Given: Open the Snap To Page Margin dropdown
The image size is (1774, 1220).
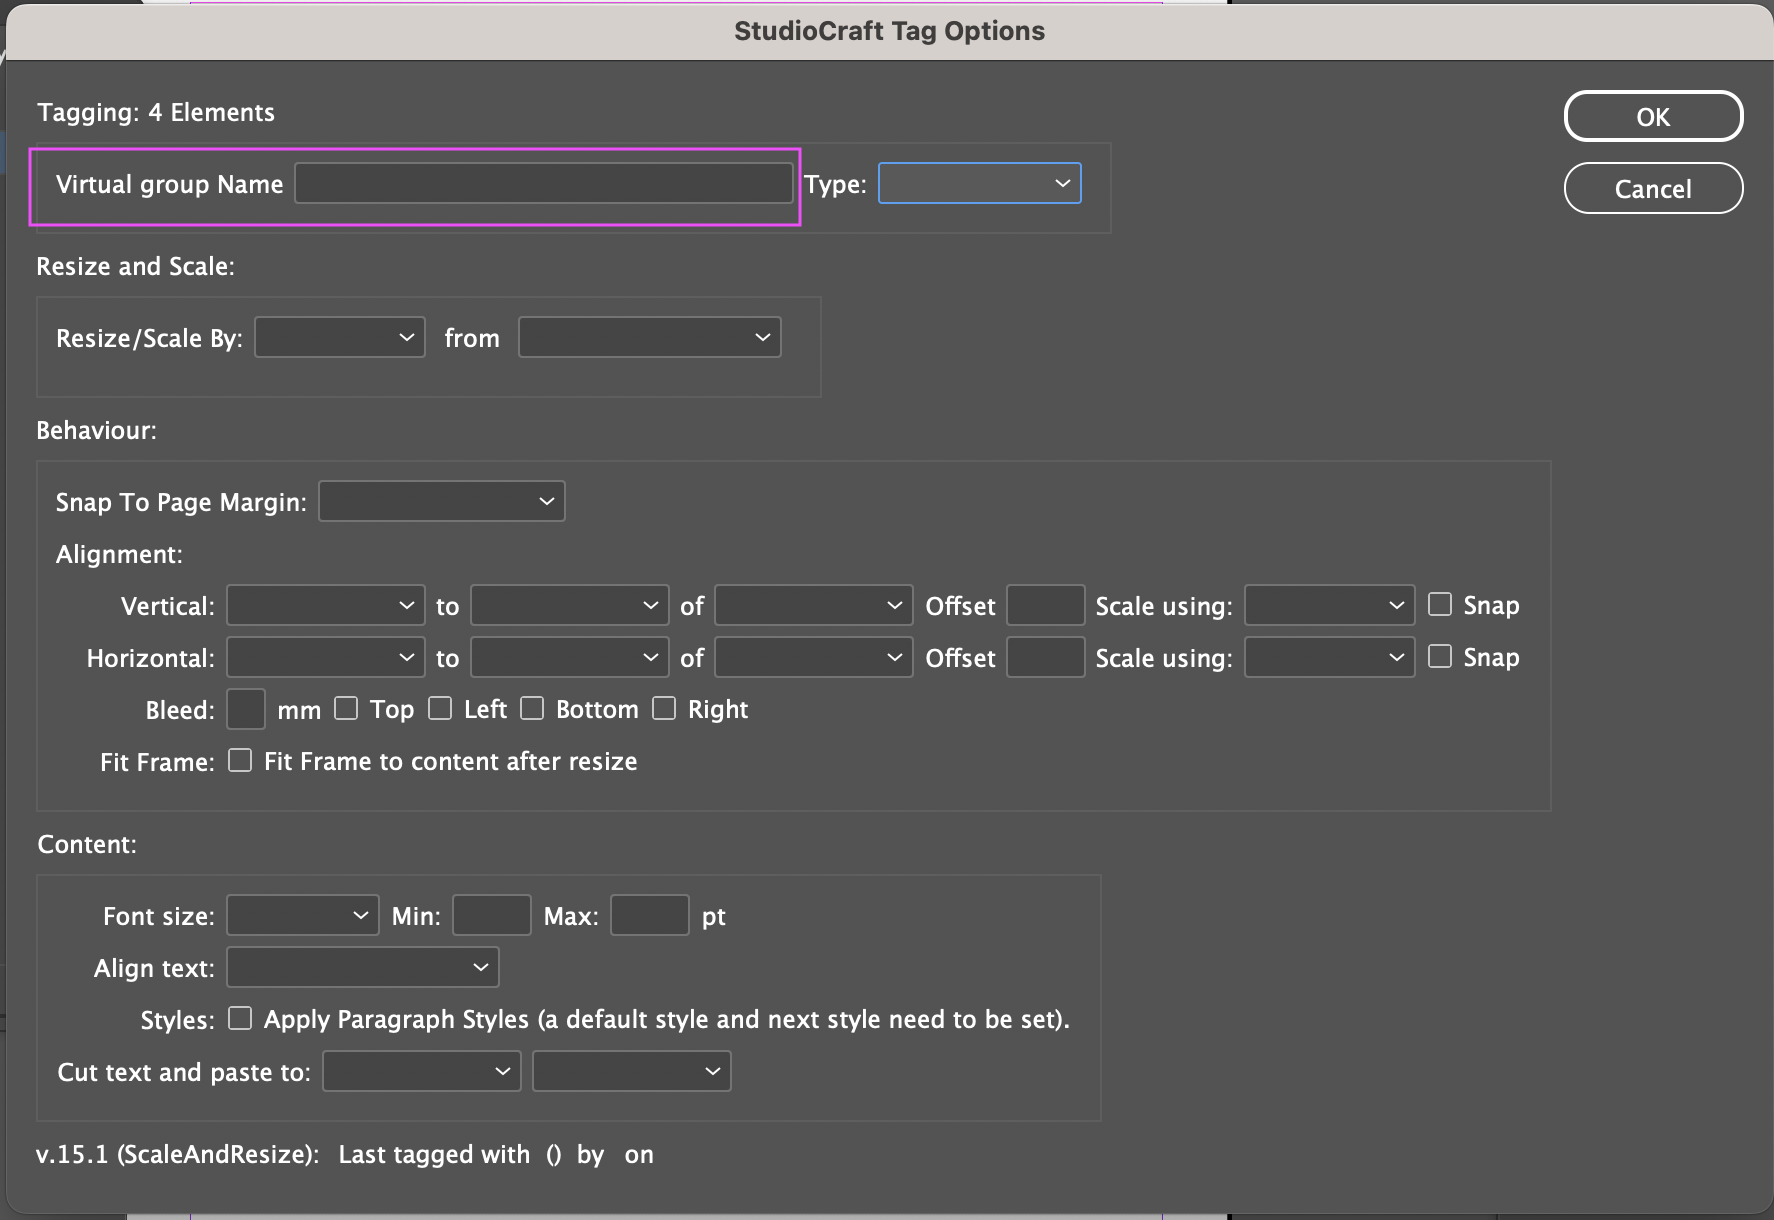Looking at the screenshot, I should point(441,501).
